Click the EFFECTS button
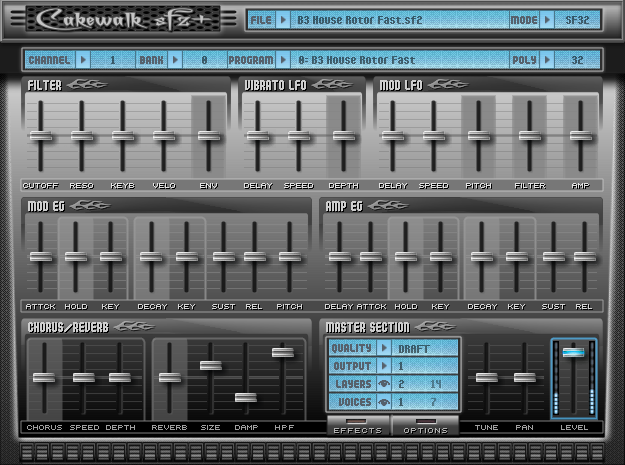 (x=358, y=426)
